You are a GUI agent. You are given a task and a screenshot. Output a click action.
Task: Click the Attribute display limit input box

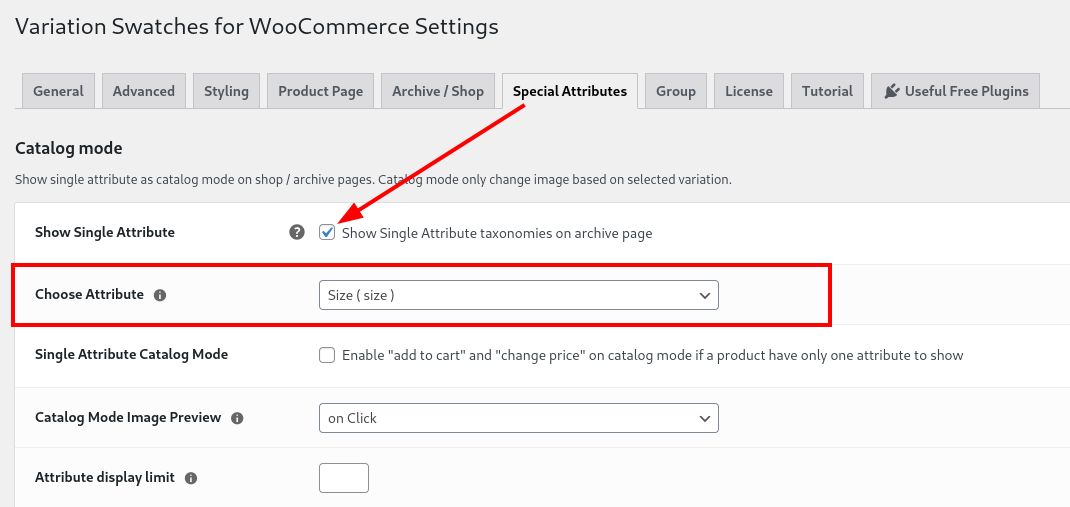click(344, 478)
